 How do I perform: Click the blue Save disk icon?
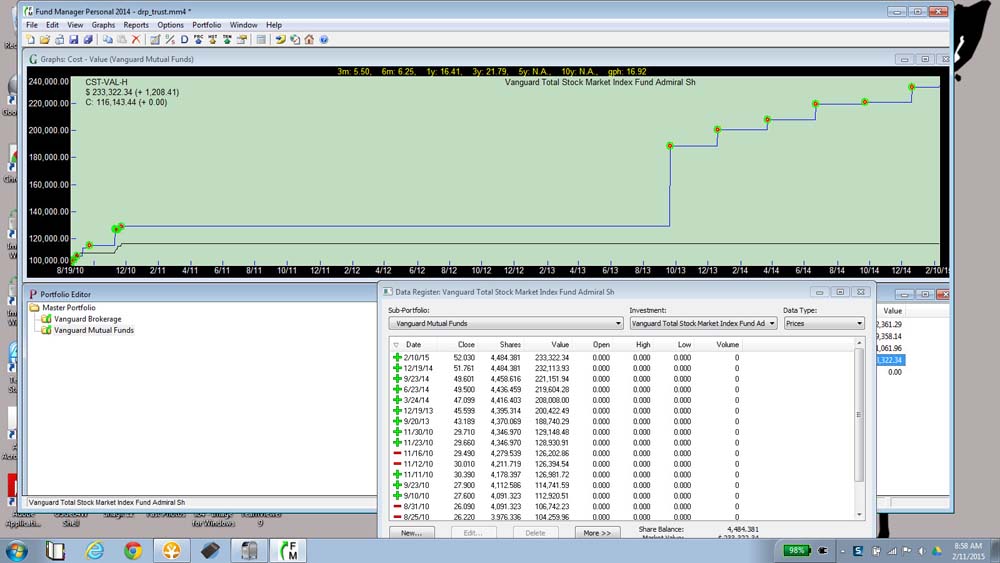point(73,40)
